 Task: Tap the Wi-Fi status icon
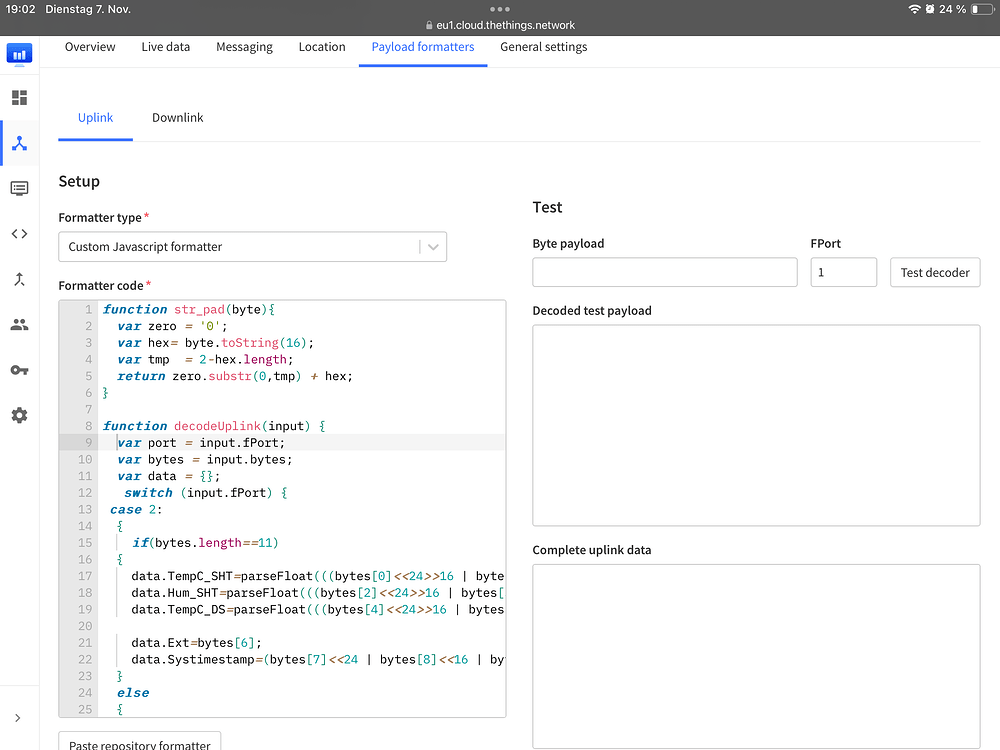pyautogui.click(x=914, y=9)
